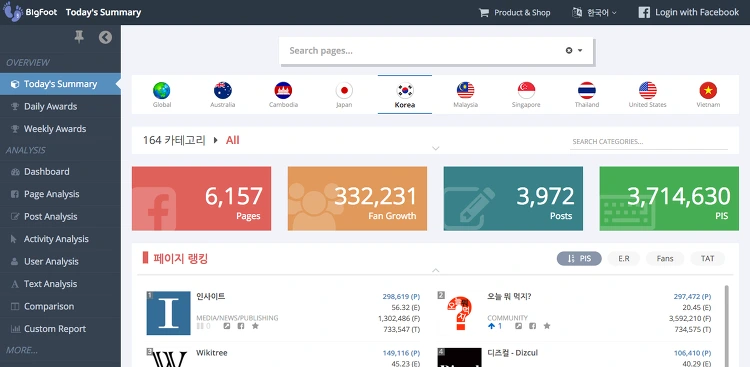750x367 pixels.
Task: Click the COMMUNITY category label
Action: [x=507, y=318]
